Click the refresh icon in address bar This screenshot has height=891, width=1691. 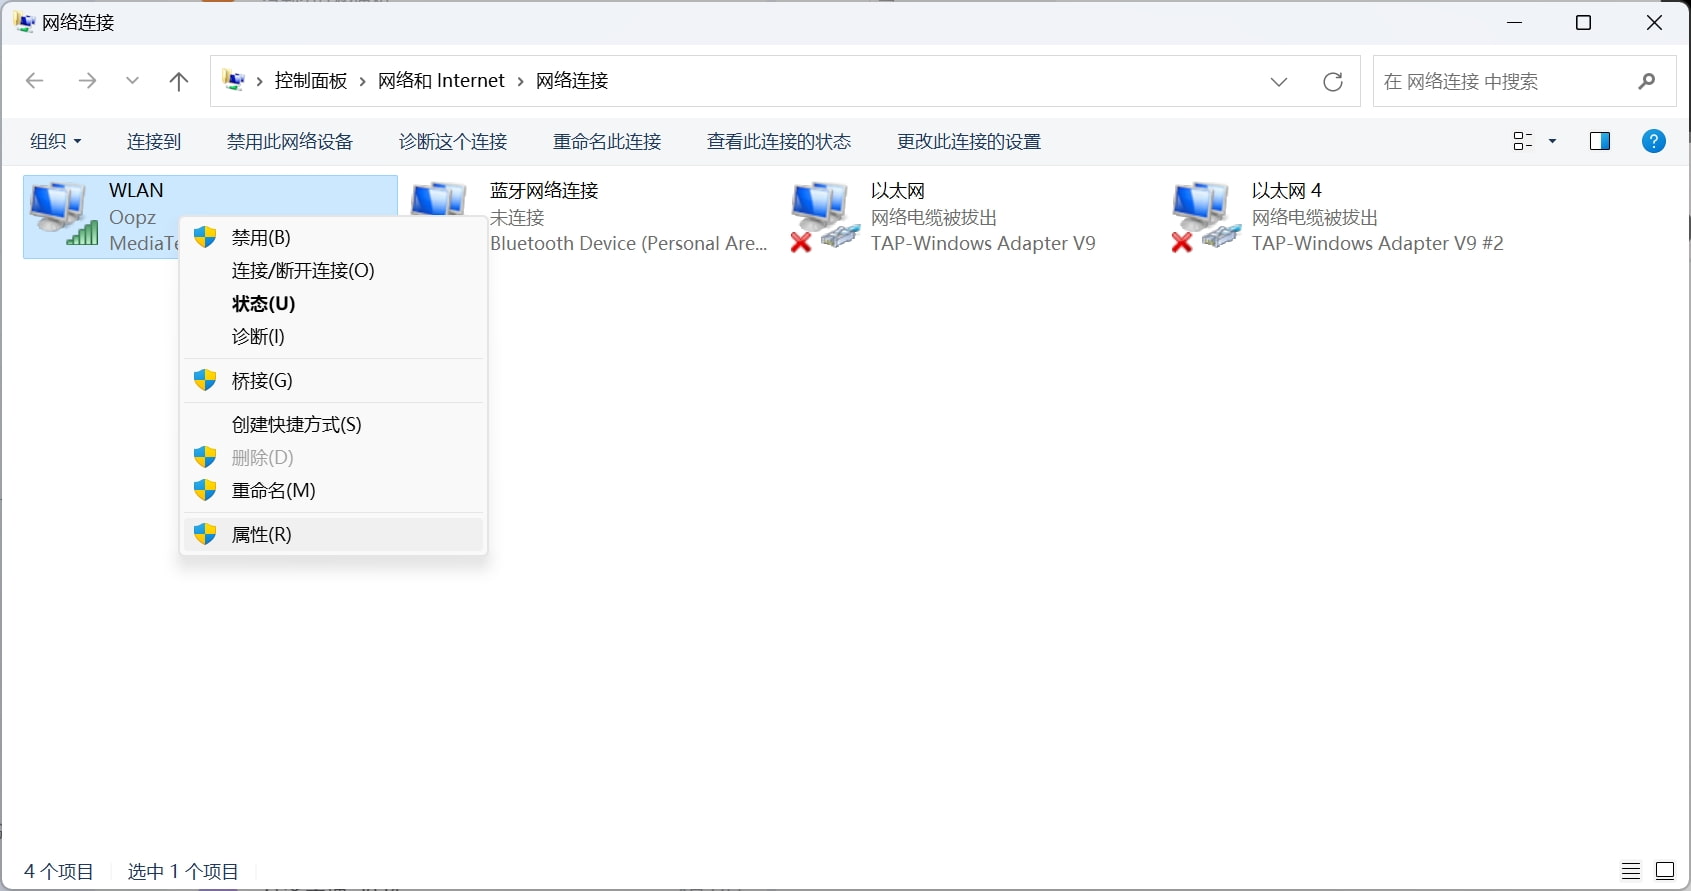(x=1332, y=82)
